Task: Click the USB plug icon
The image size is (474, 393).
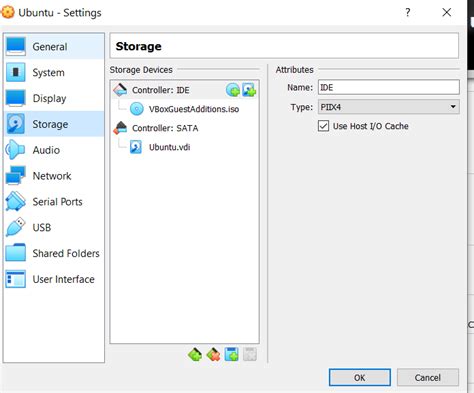Action: coord(15,227)
